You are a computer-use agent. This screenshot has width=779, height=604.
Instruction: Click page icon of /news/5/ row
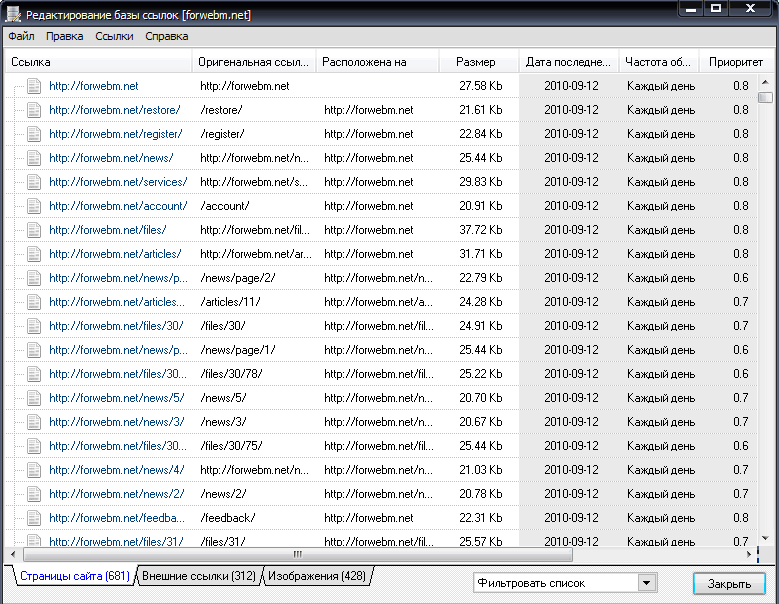[x=34, y=398]
